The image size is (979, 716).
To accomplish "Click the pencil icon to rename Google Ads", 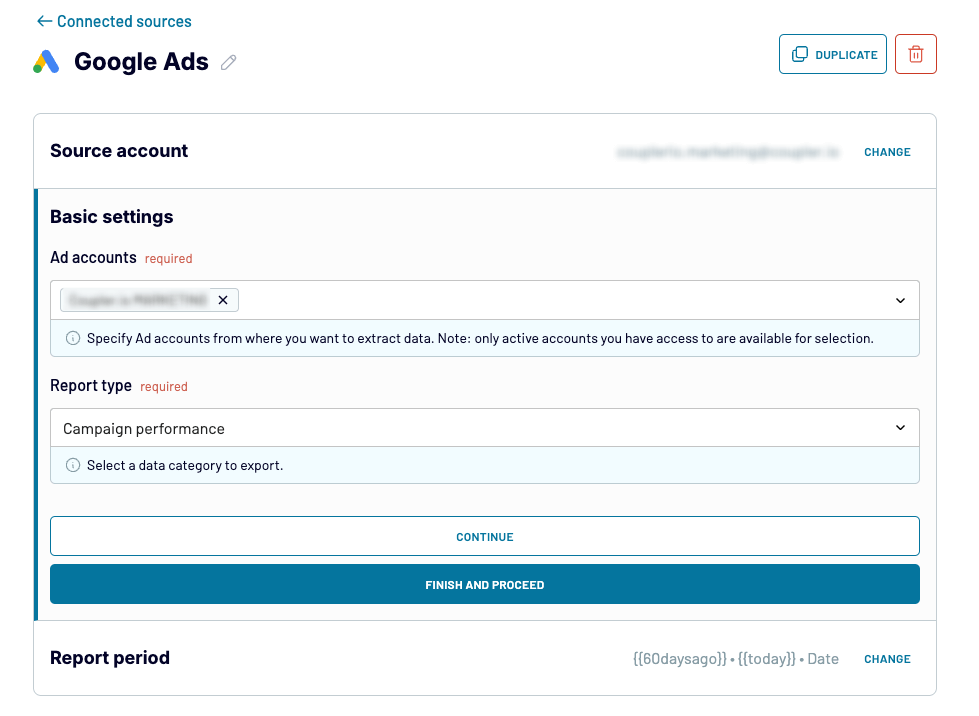I will [x=229, y=62].
